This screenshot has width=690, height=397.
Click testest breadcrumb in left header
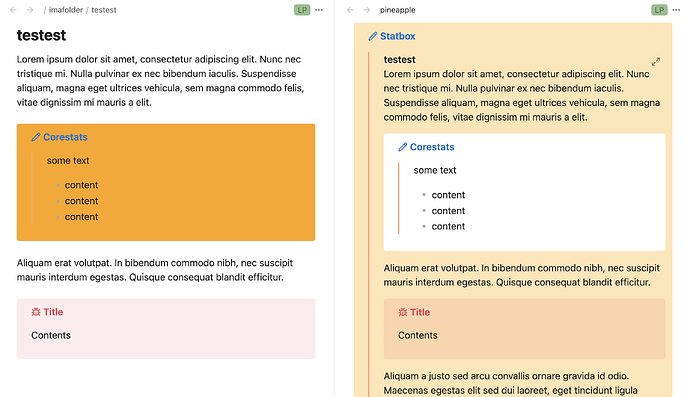pos(104,10)
